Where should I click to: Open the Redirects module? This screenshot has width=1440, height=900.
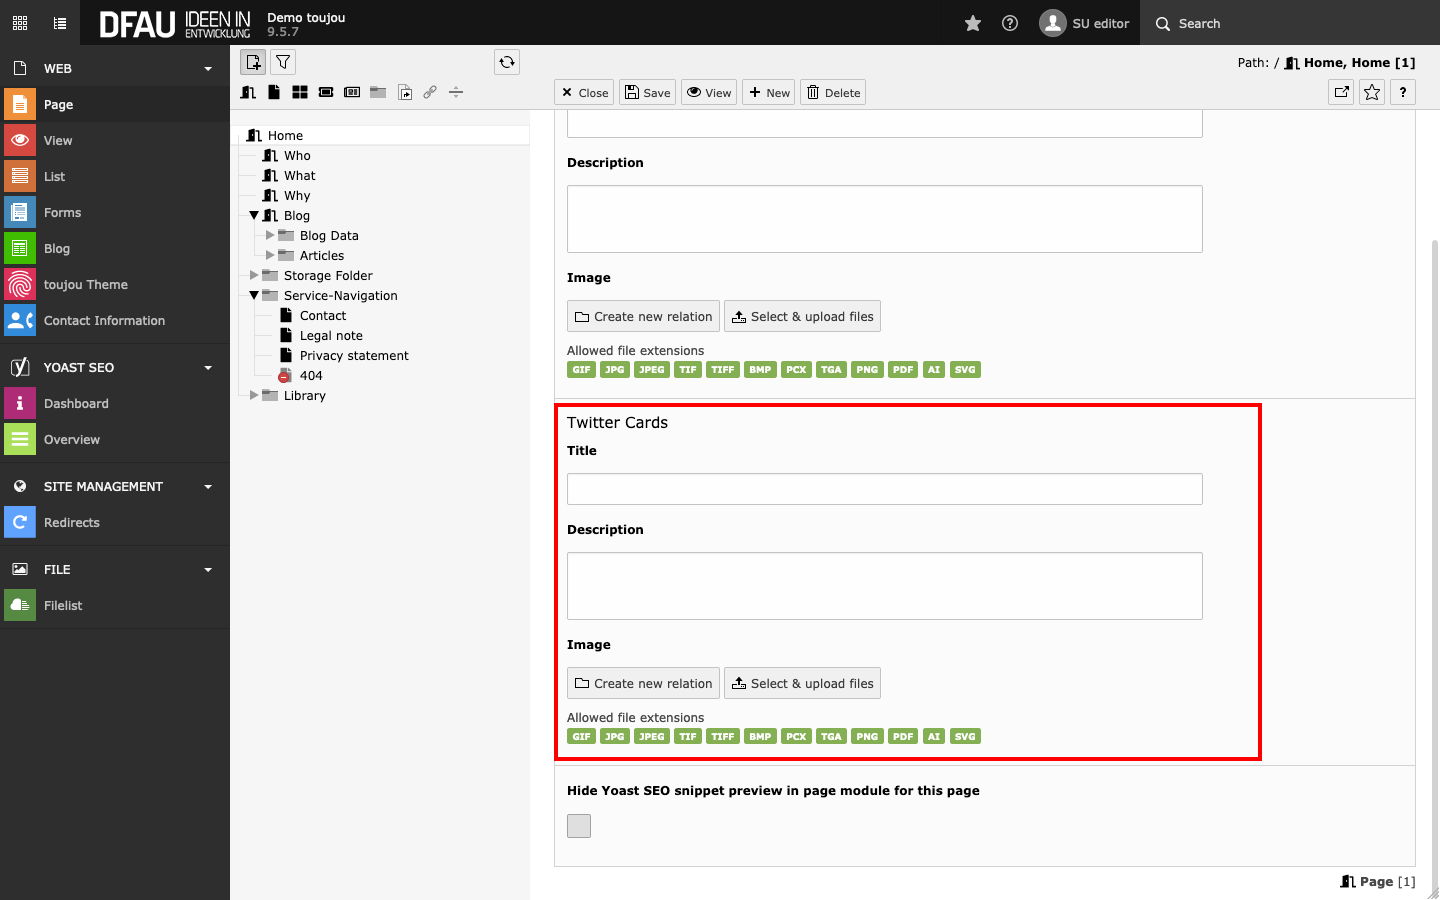[x=71, y=523]
